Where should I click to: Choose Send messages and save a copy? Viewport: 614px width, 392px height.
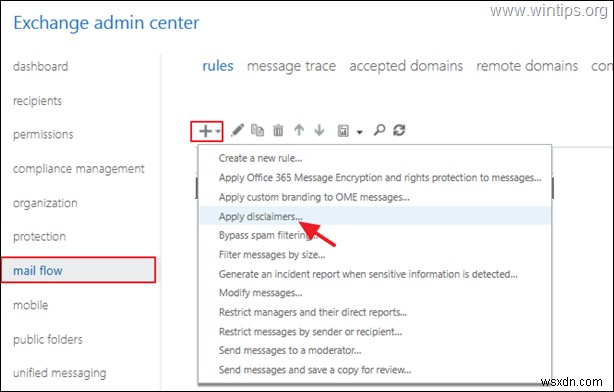tap(315, 370)
